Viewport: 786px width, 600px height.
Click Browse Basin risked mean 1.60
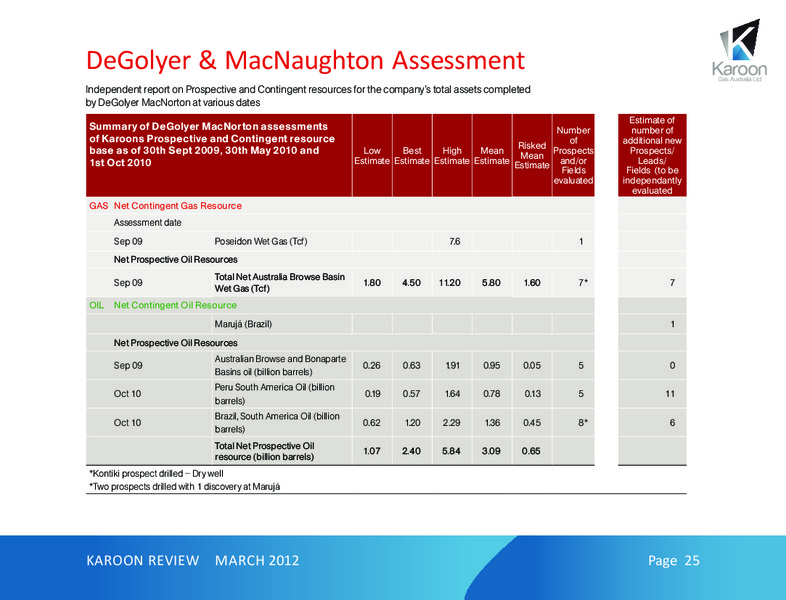532,283
